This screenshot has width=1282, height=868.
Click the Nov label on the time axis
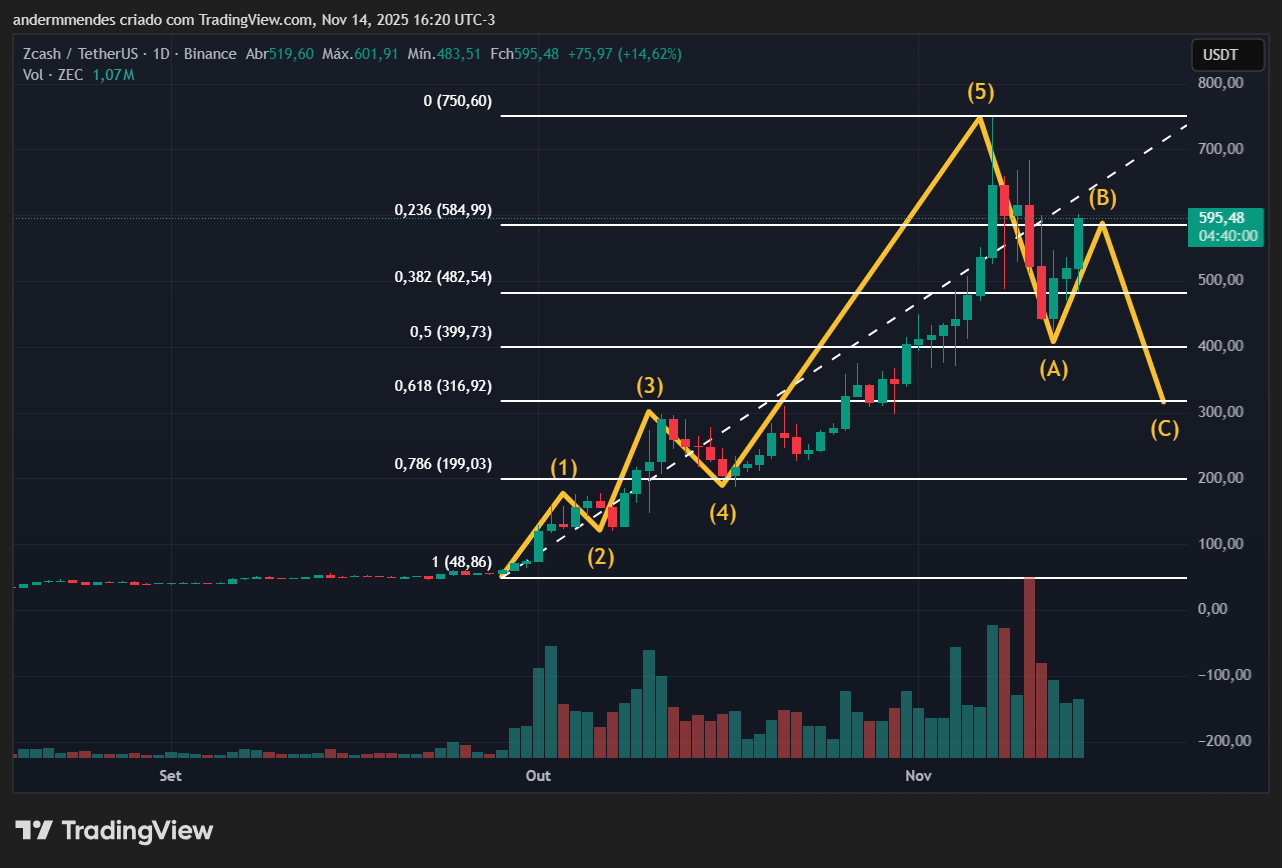918,775
